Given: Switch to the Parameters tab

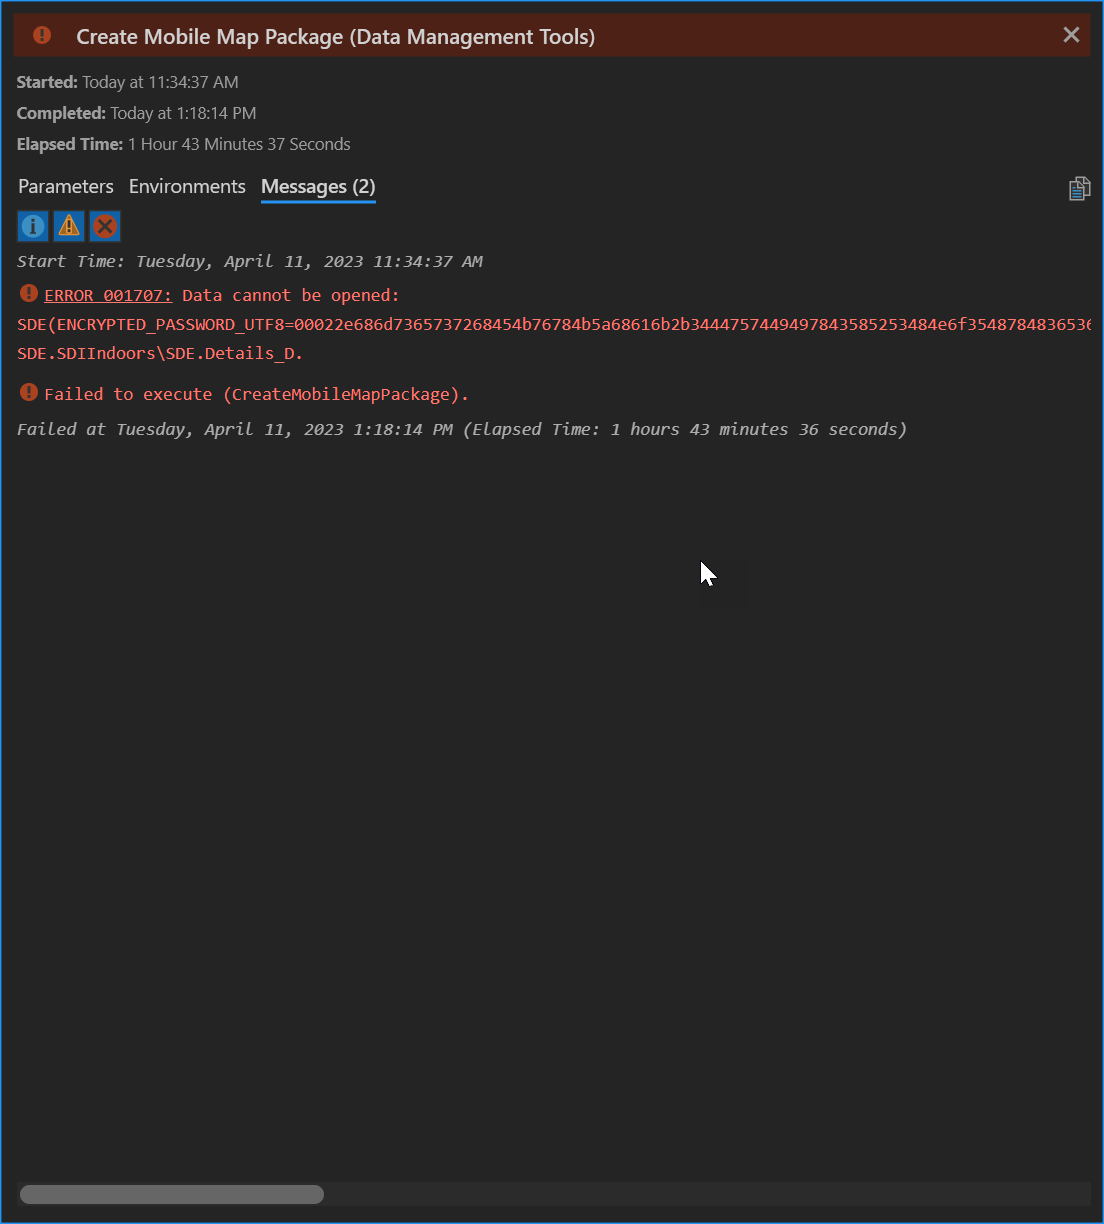Looking at the screenshot, I should coord(66,187).
